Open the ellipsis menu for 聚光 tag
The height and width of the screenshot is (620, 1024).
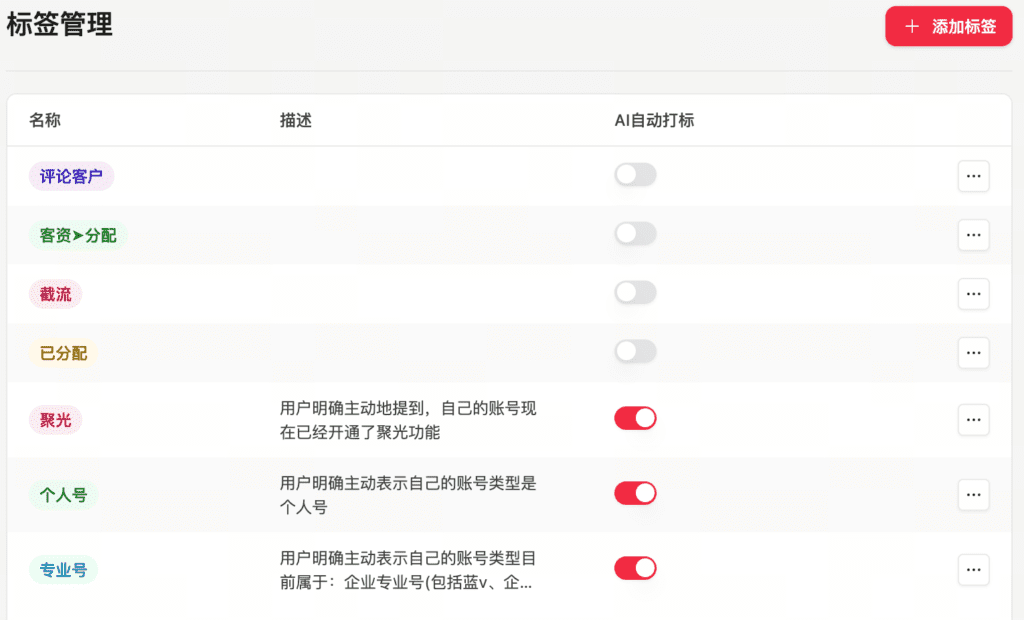973,420
